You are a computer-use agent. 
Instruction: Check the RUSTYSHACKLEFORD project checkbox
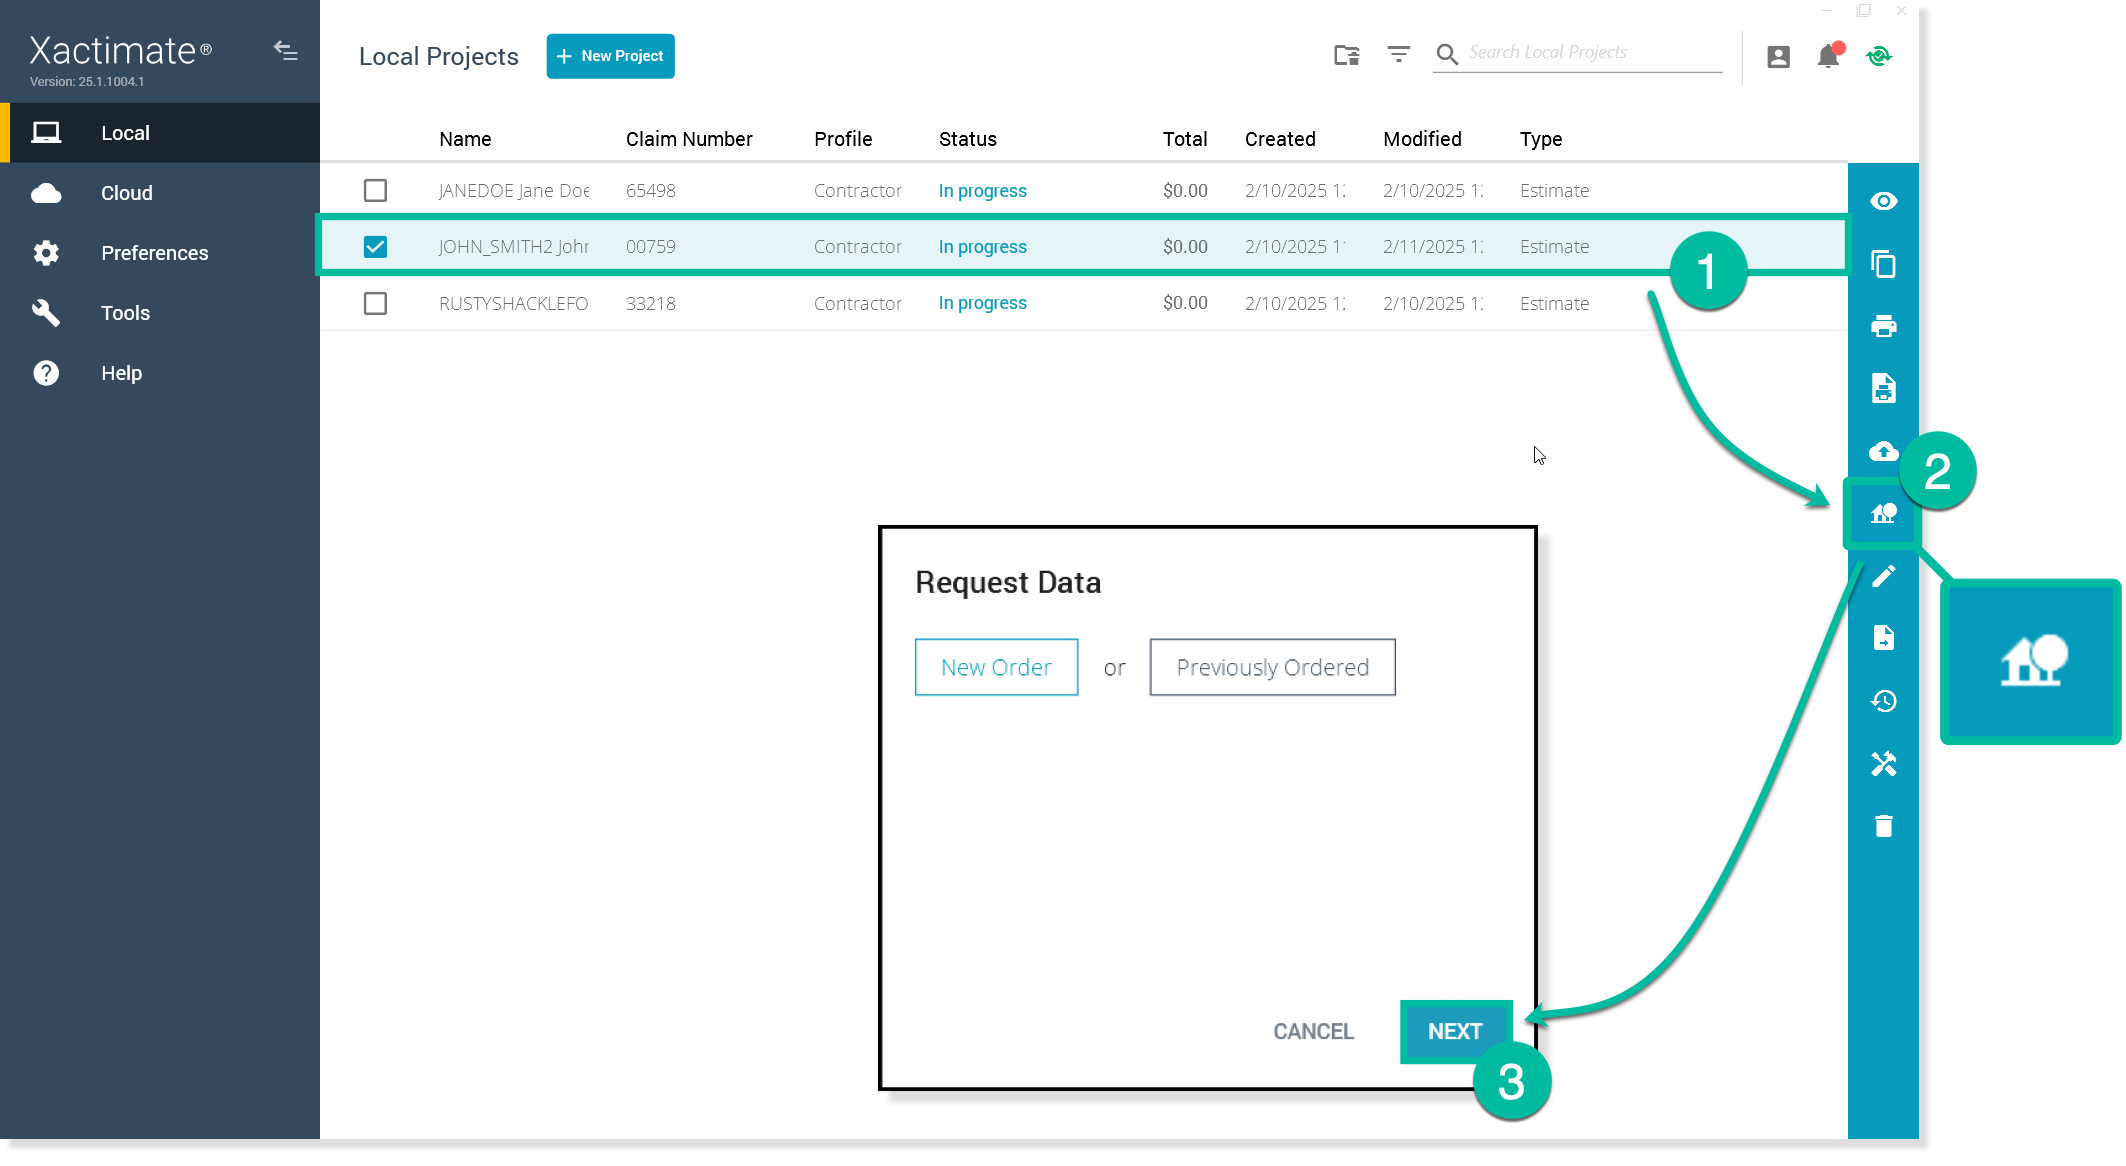(375, 303)
